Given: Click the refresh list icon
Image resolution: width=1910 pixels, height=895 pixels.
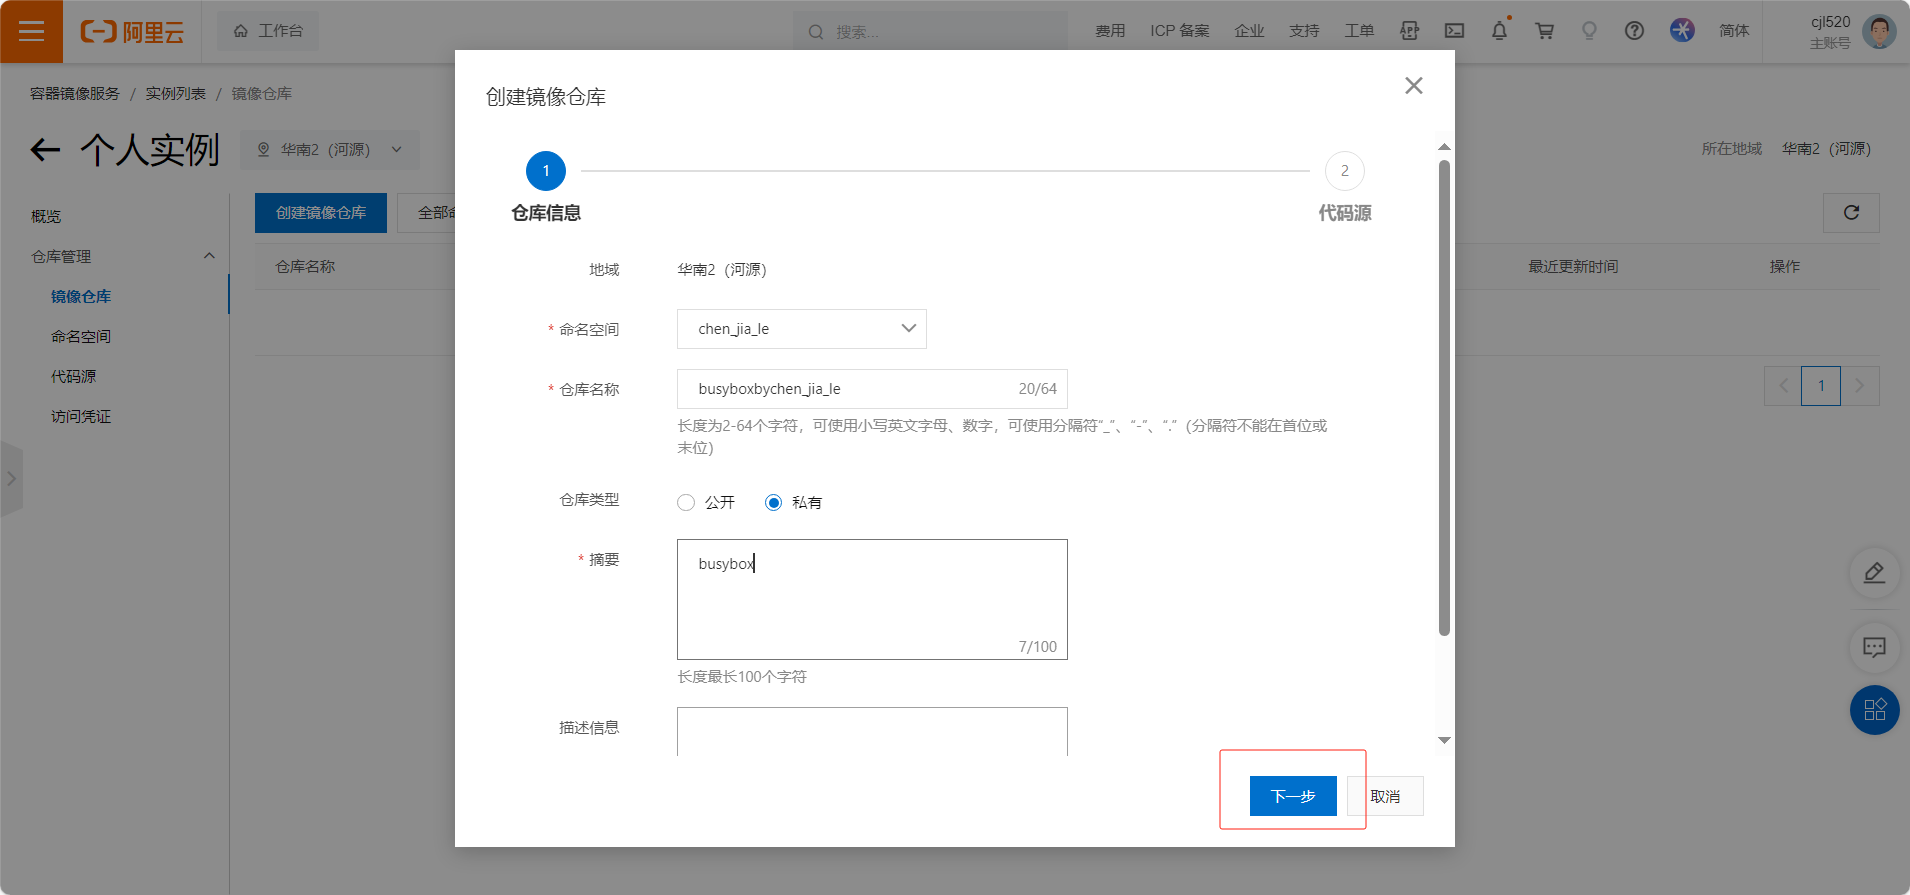Looking at the screenshot, I should click(x=1851, y=213).
